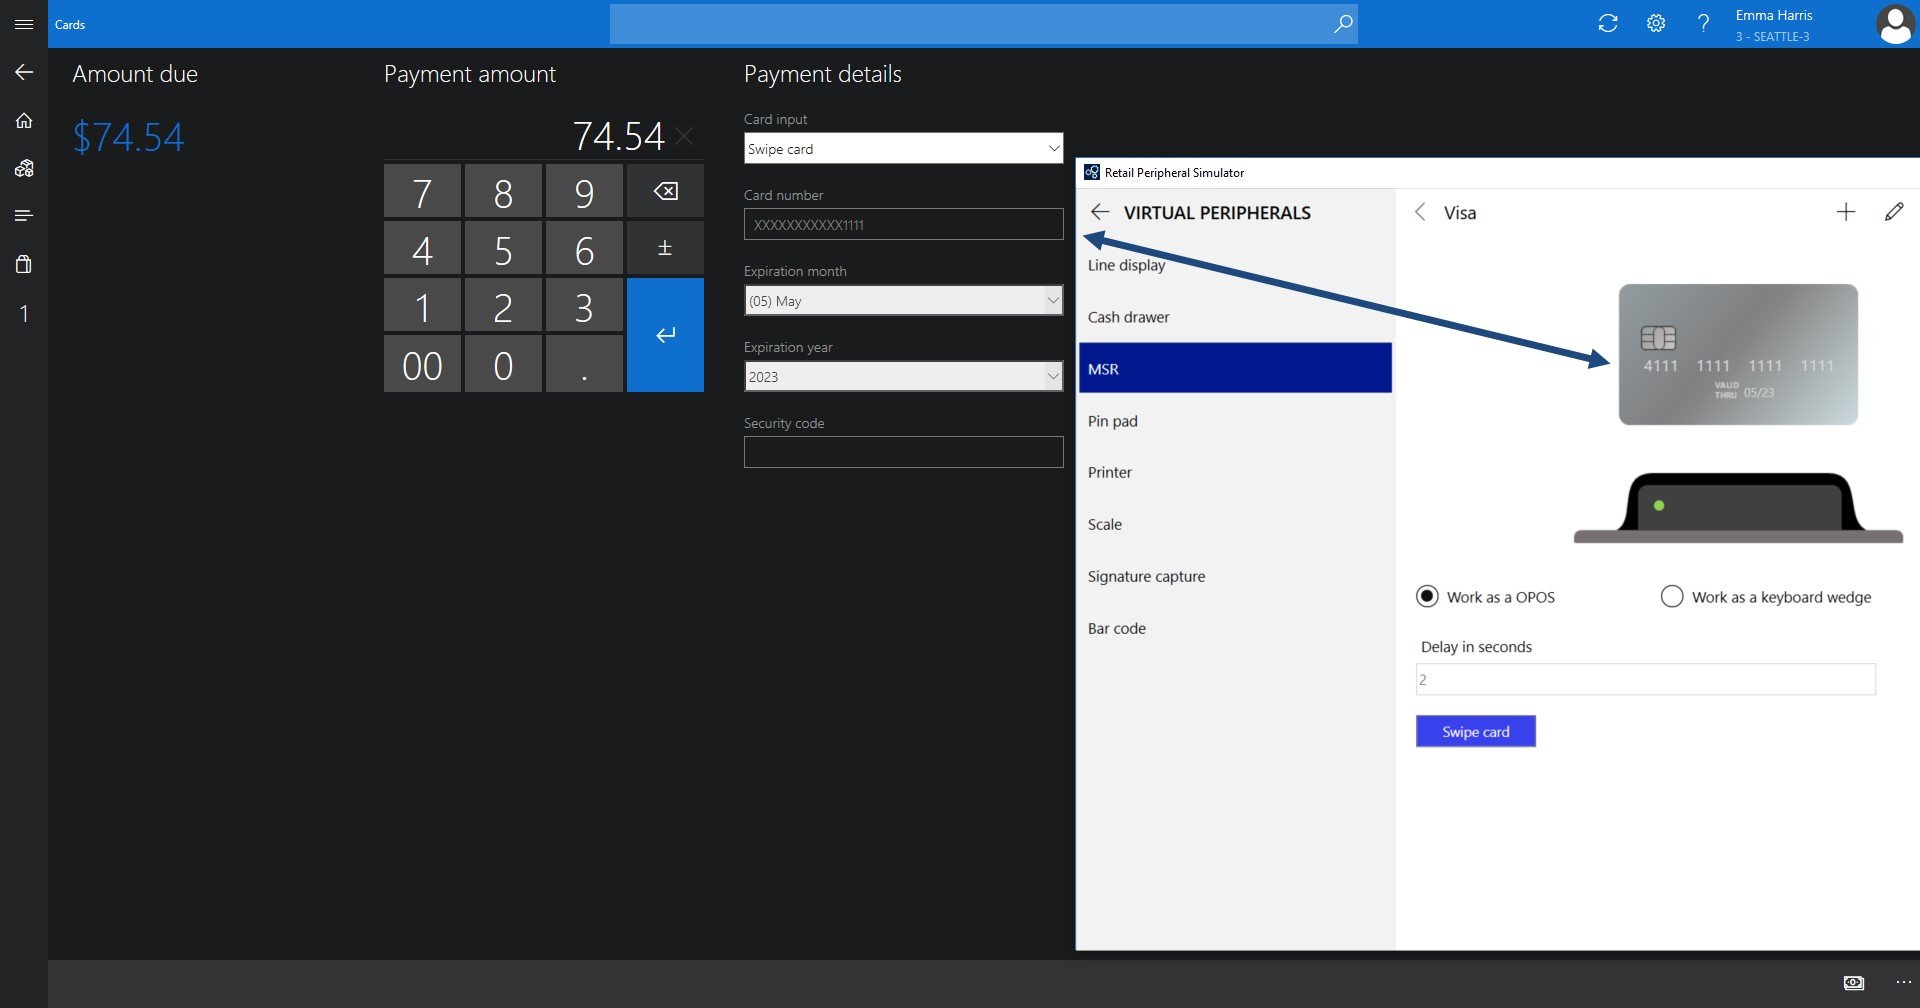Click numpad key 2

503,305
